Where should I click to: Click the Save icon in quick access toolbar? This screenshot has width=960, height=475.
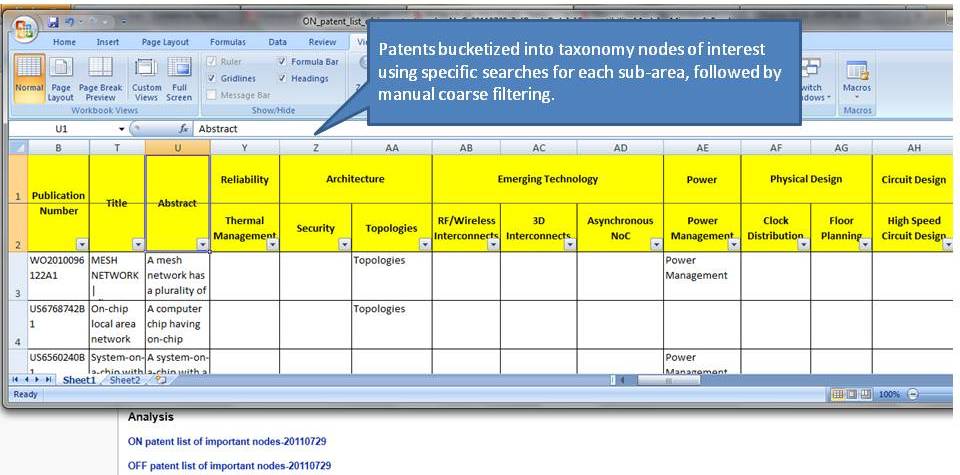click(54, 21)
